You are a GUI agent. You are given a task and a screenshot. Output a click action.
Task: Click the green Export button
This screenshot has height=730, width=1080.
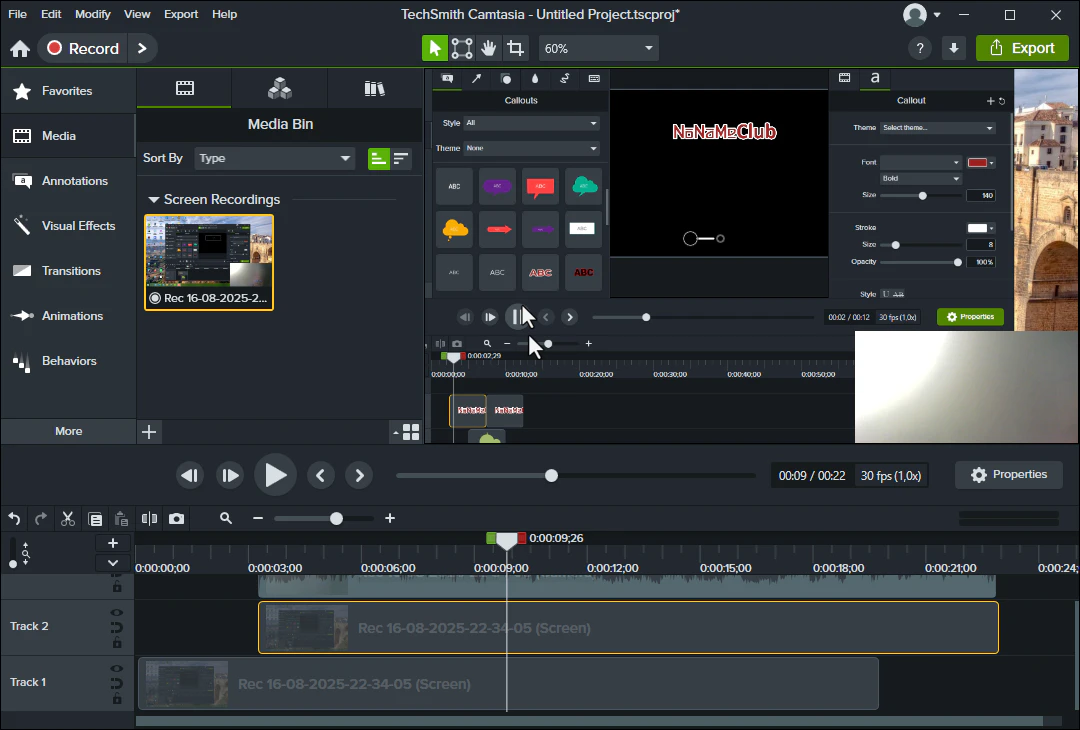[x=1022, y=48]
